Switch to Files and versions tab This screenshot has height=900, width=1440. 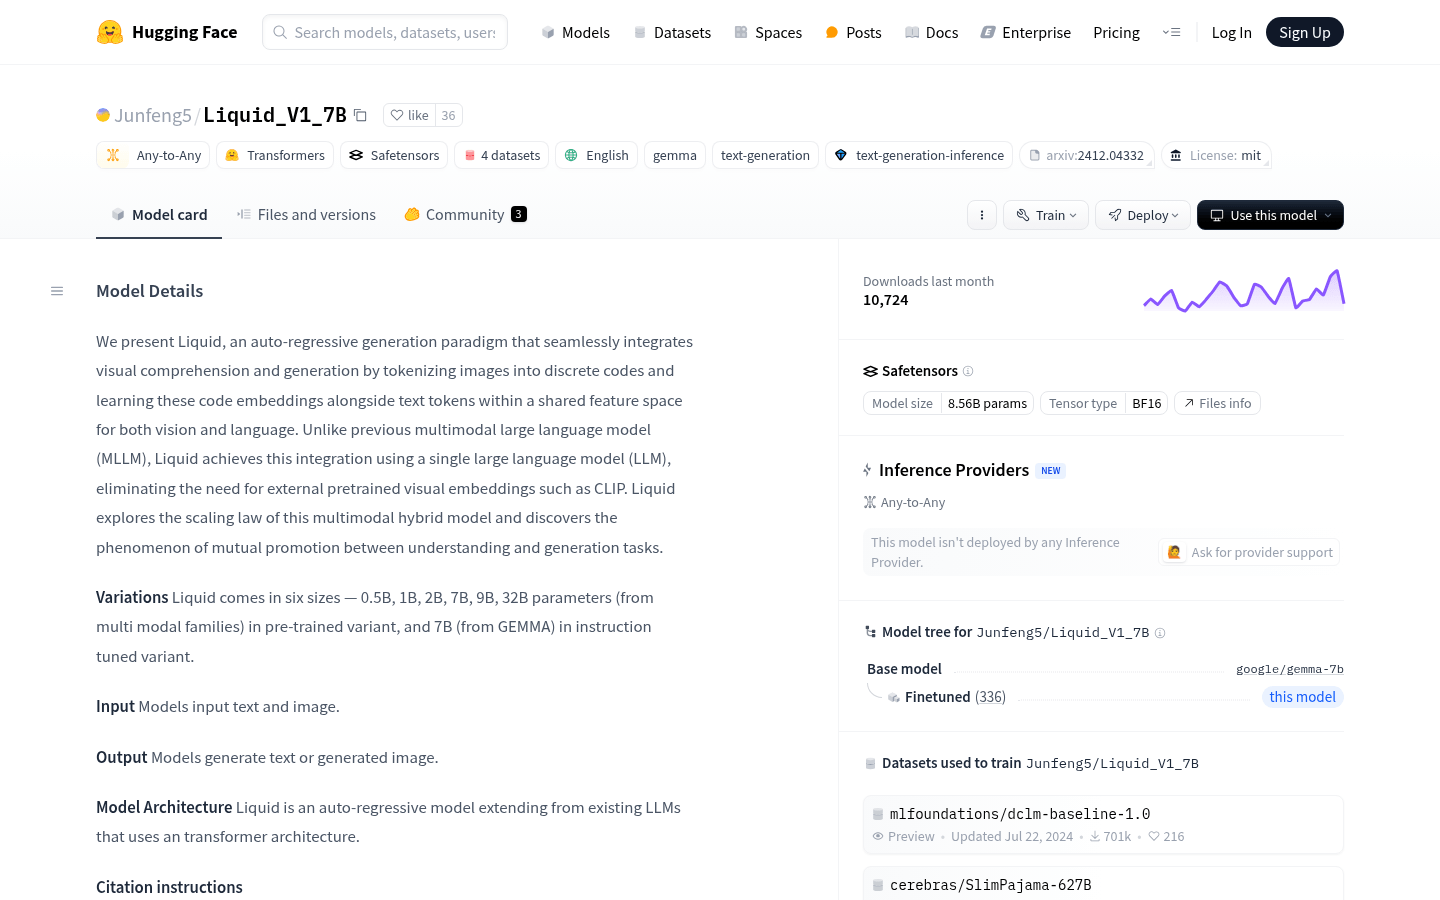pos(306,214)
